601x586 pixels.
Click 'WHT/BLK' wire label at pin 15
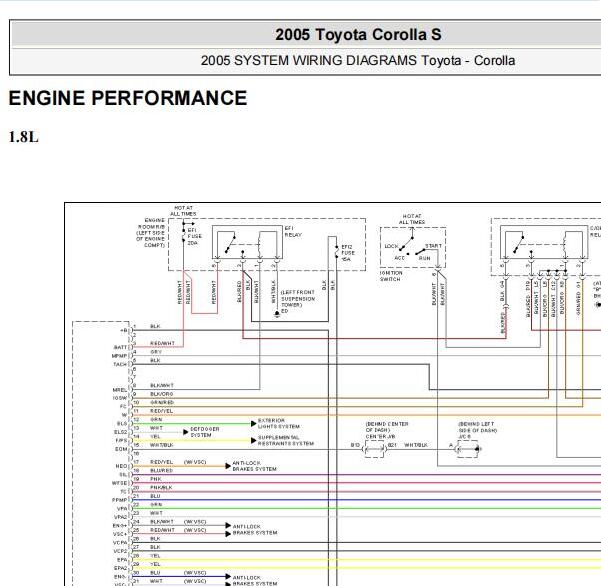pos(162,445)
